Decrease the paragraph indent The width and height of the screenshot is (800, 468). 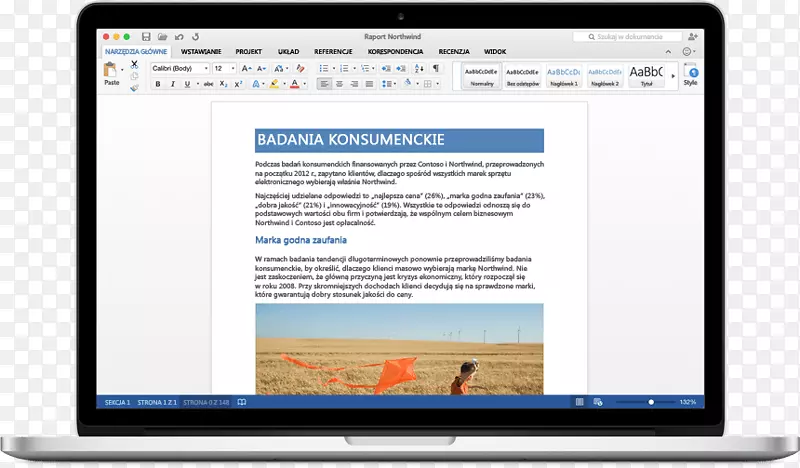pyautogui.click(x=386, y=68)
